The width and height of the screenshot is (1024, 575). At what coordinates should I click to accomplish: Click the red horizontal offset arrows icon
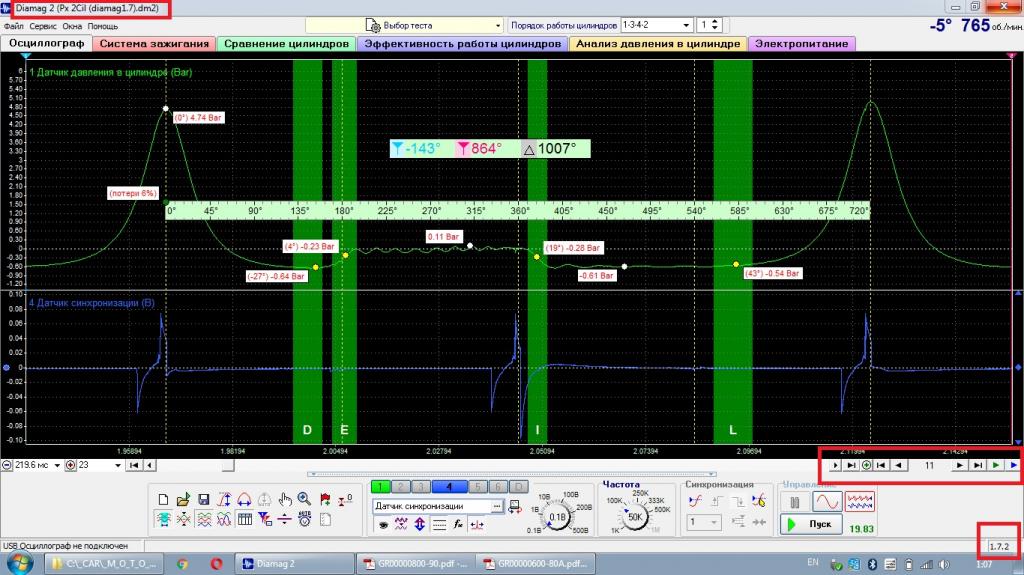(477, 524)
